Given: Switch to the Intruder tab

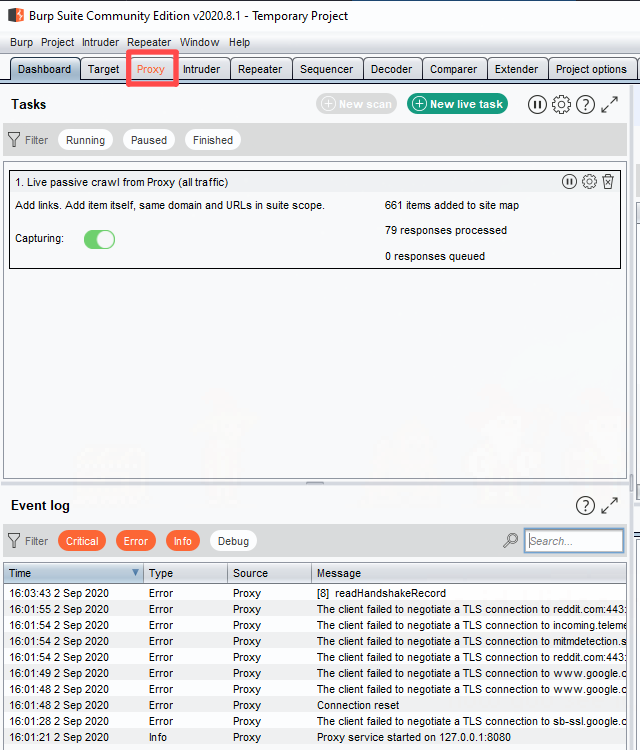Looking at the screenshot, I should [201, 69].
